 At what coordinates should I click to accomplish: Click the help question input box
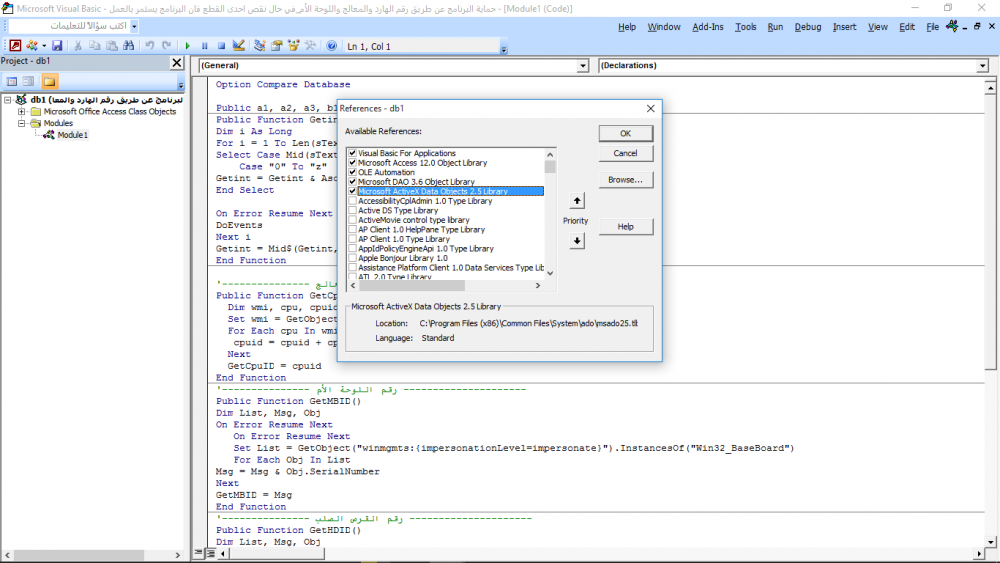click(70, 26)
